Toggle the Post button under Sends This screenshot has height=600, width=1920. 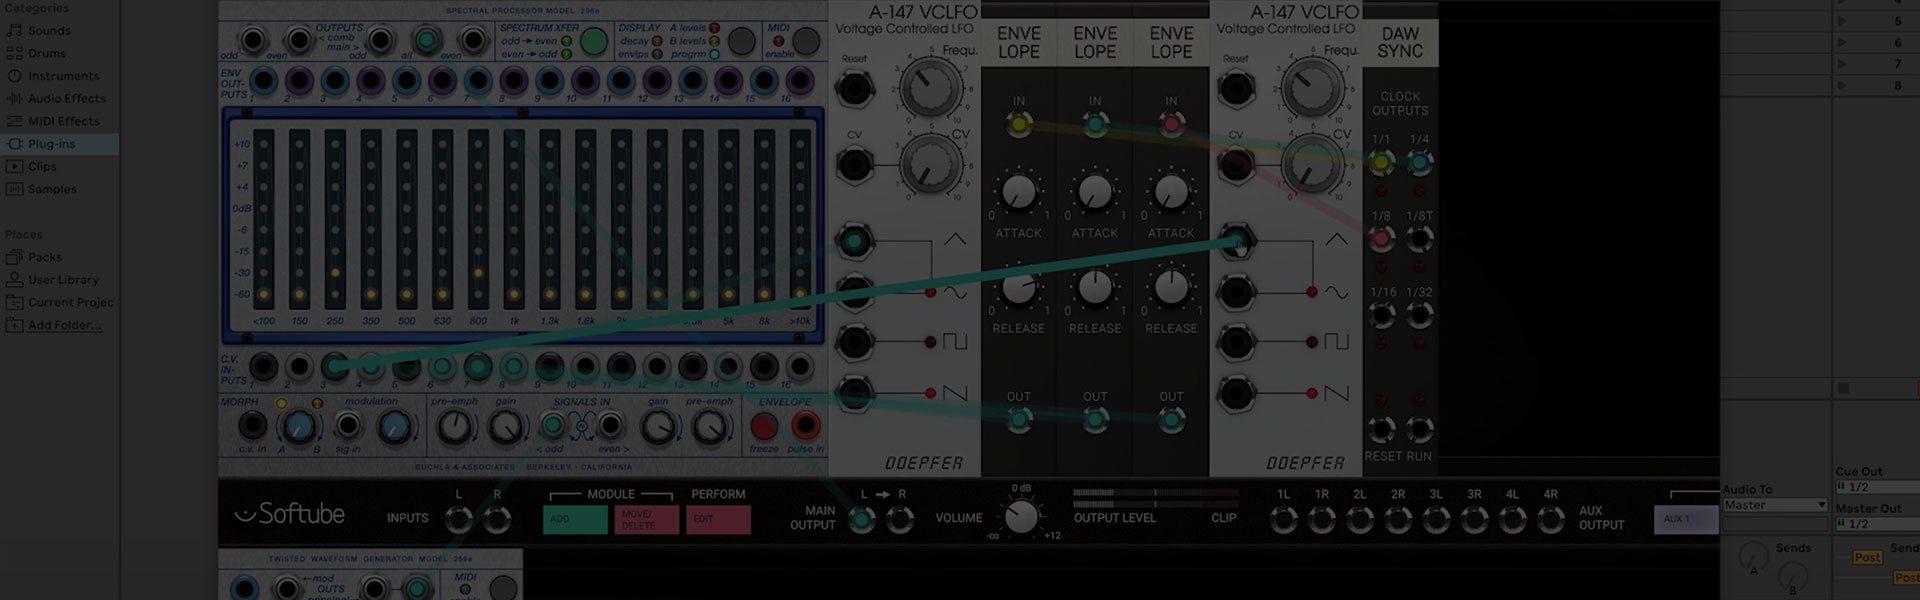[1866, 557]
